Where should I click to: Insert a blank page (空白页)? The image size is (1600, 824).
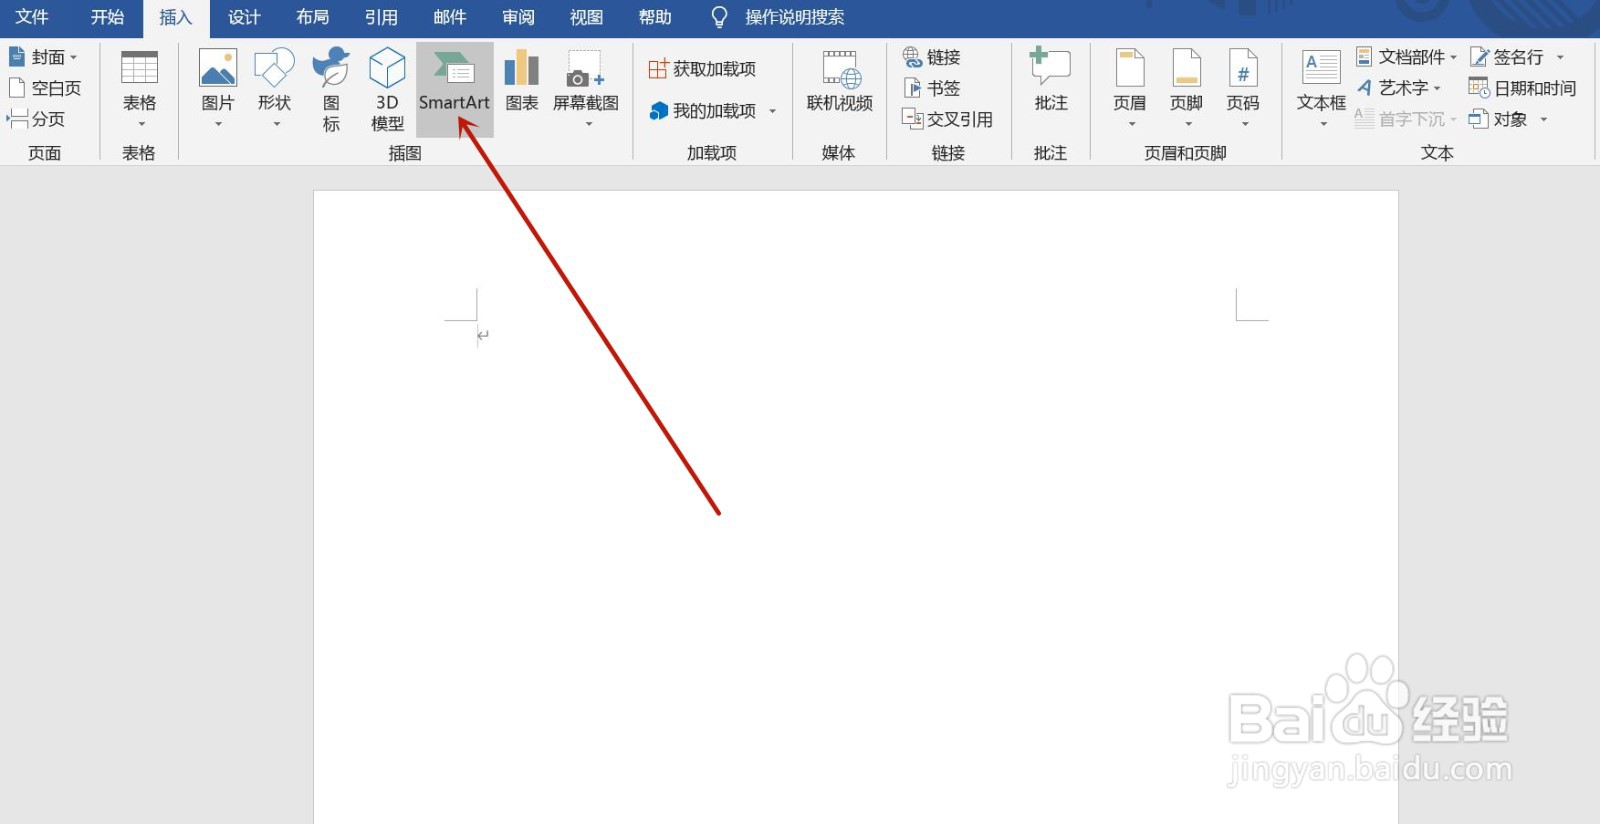(x=45, y=88)
